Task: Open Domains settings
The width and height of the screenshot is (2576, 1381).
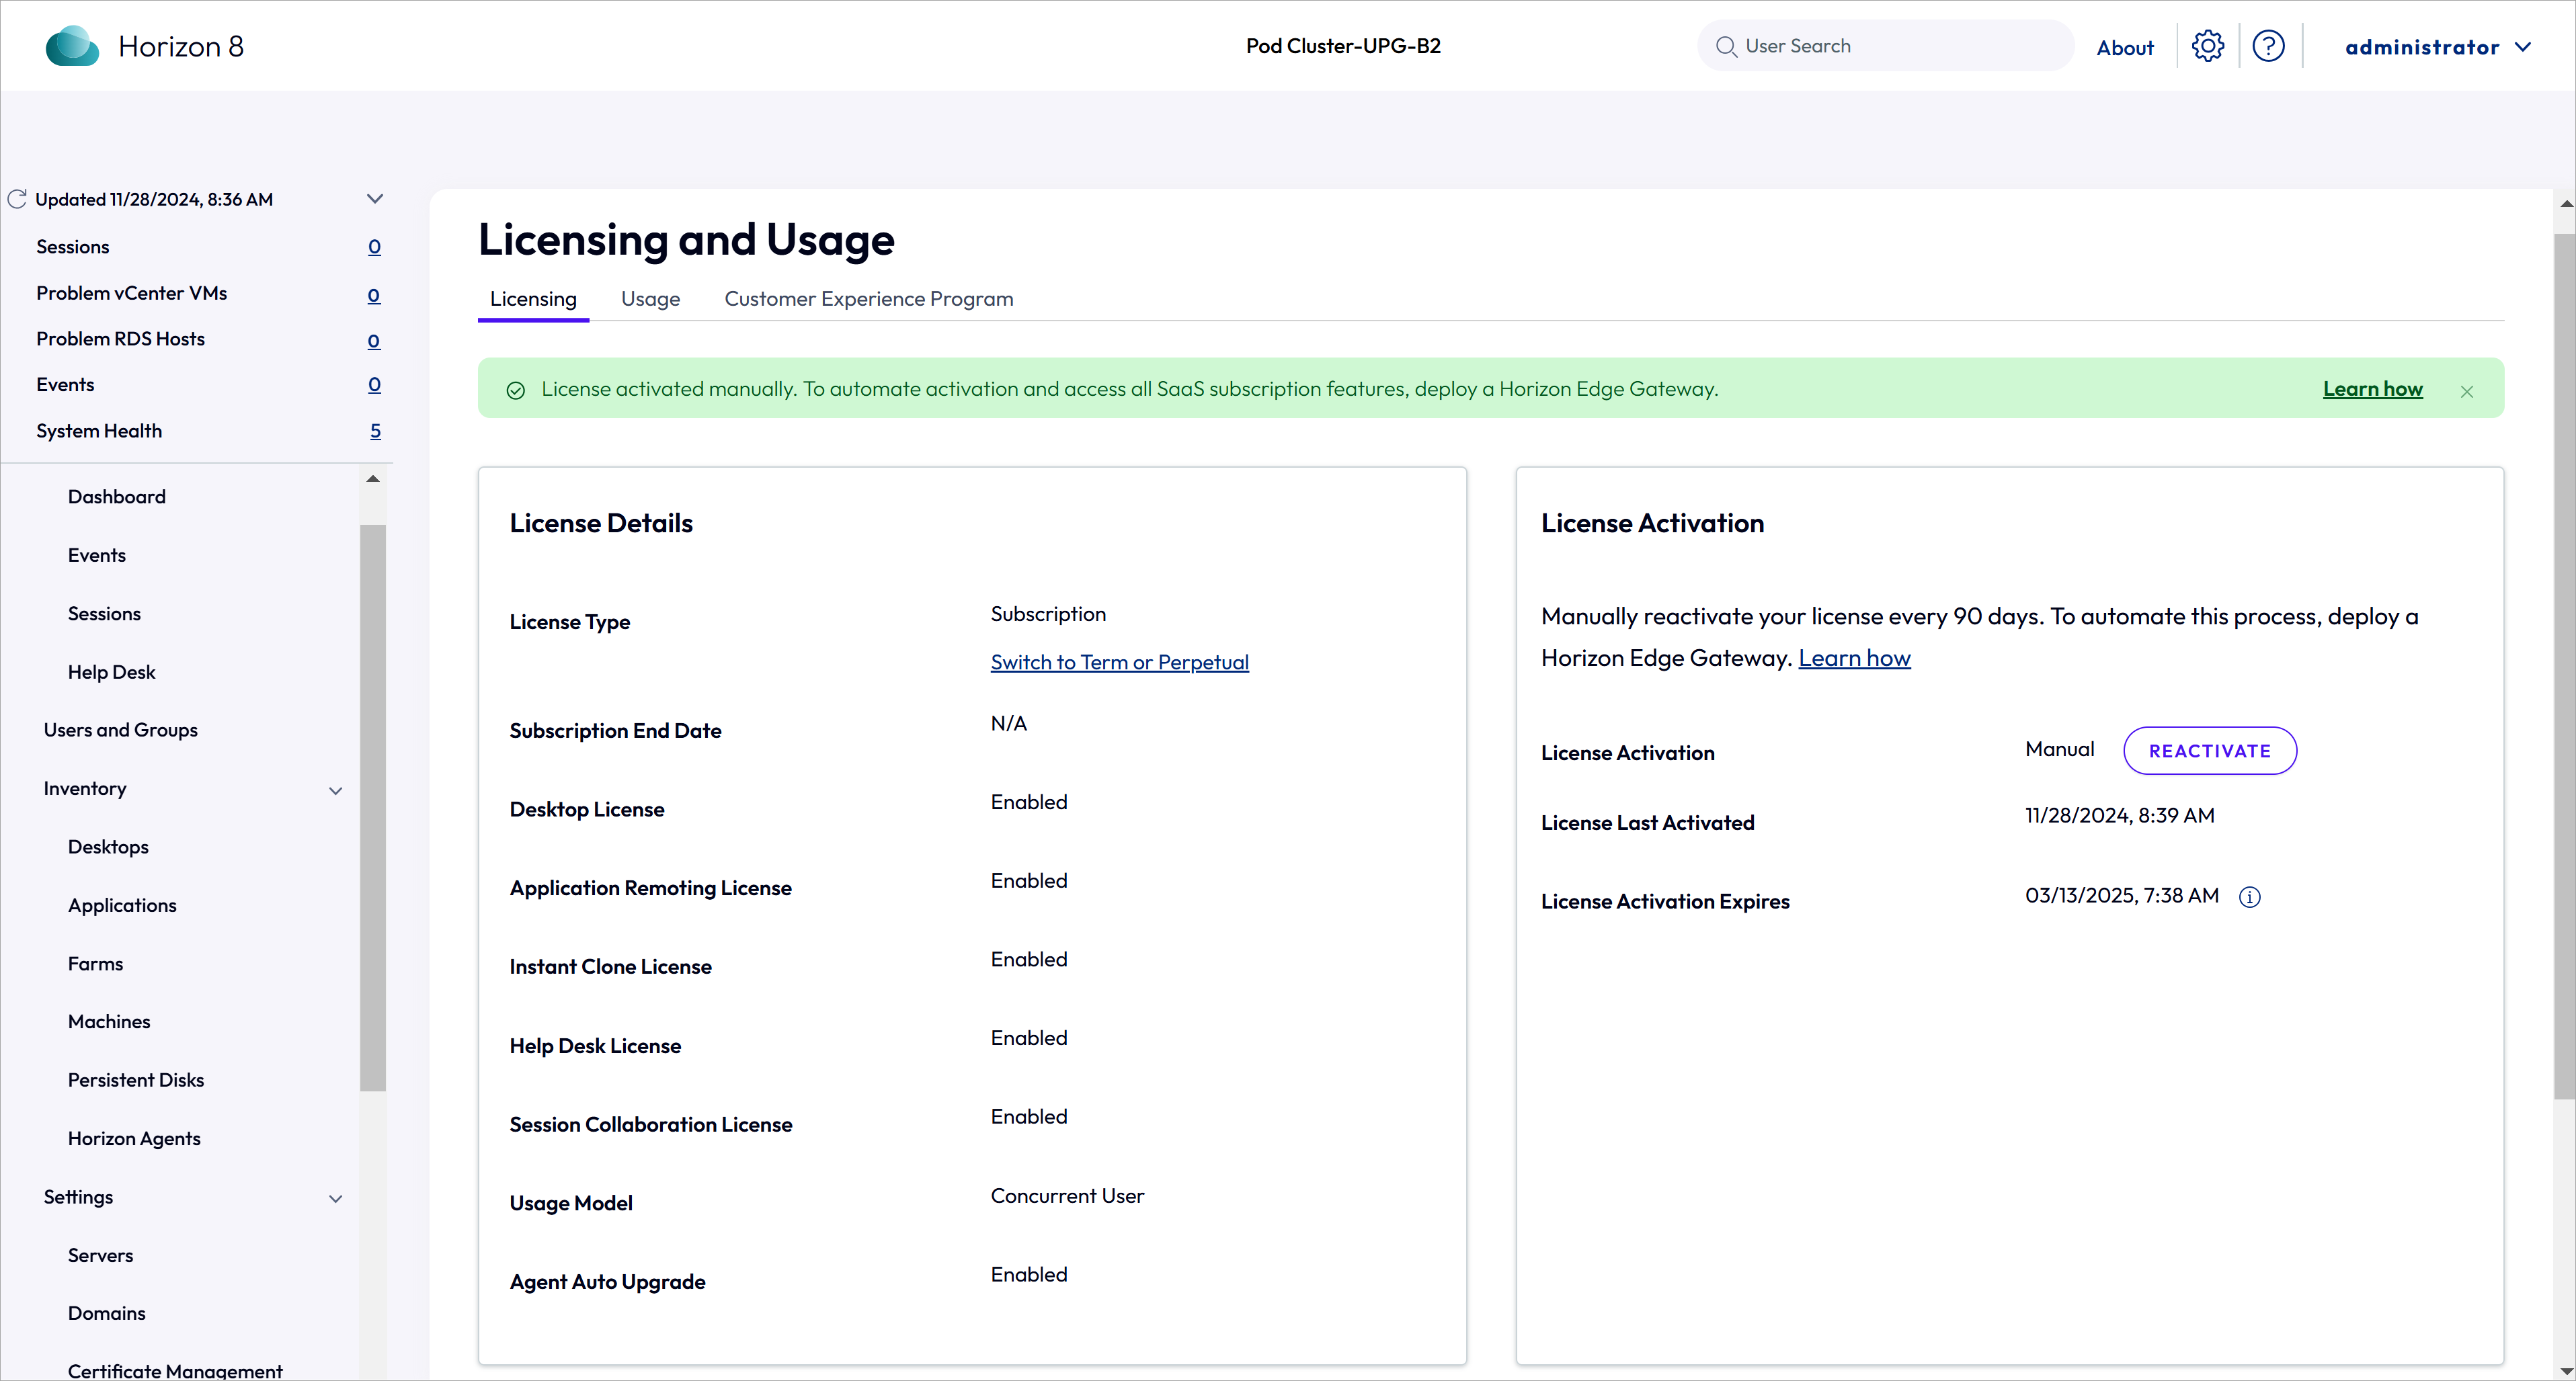Action: 107,1314
